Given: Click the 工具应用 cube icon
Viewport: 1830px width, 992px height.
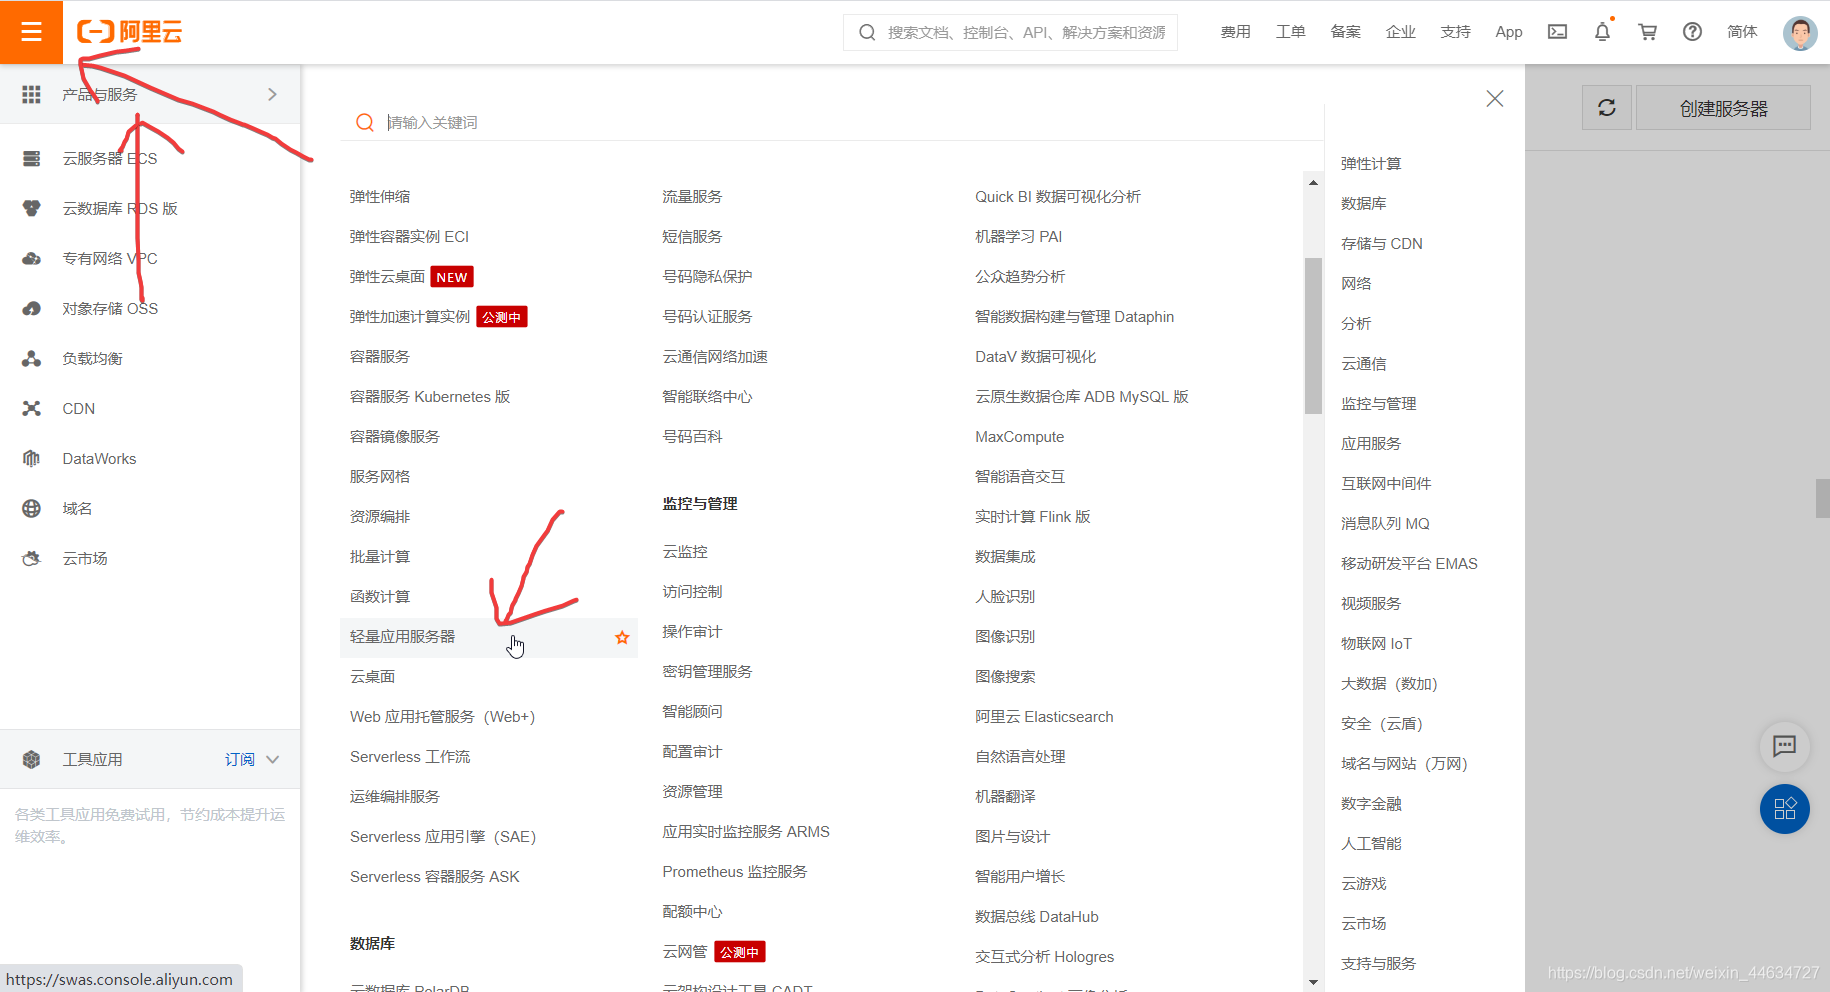Looking at the screenshot, I should pos(32,759).
